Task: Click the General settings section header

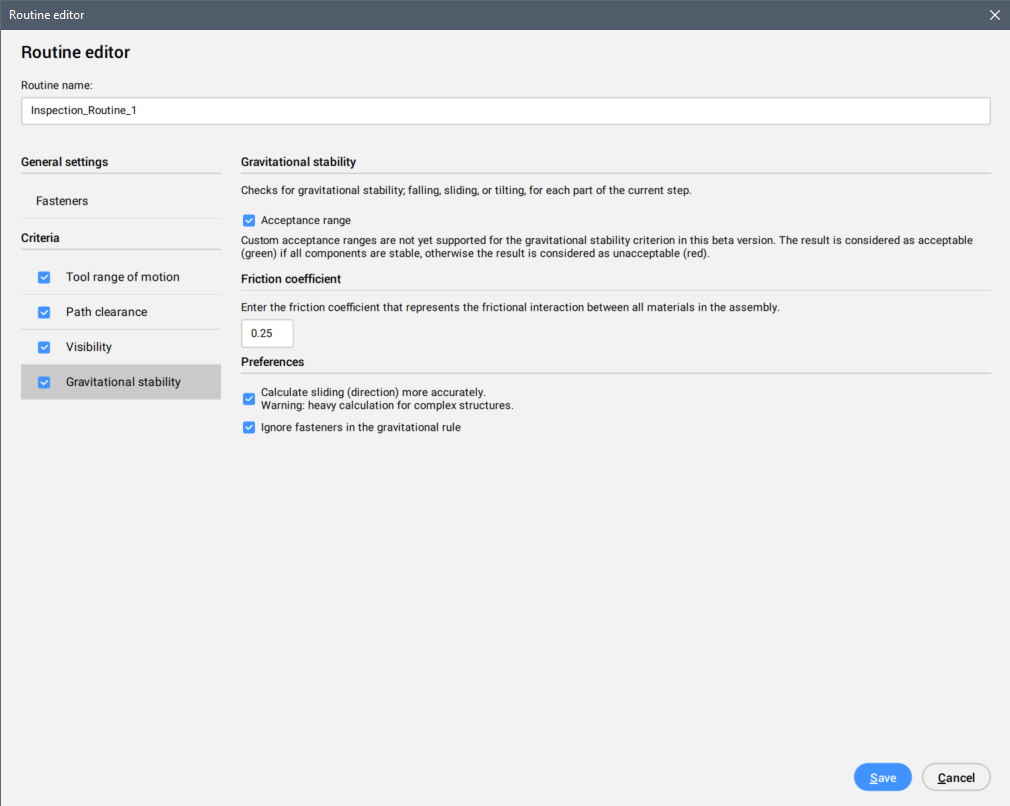Action: pyautogui.click(x=65, y=162)
